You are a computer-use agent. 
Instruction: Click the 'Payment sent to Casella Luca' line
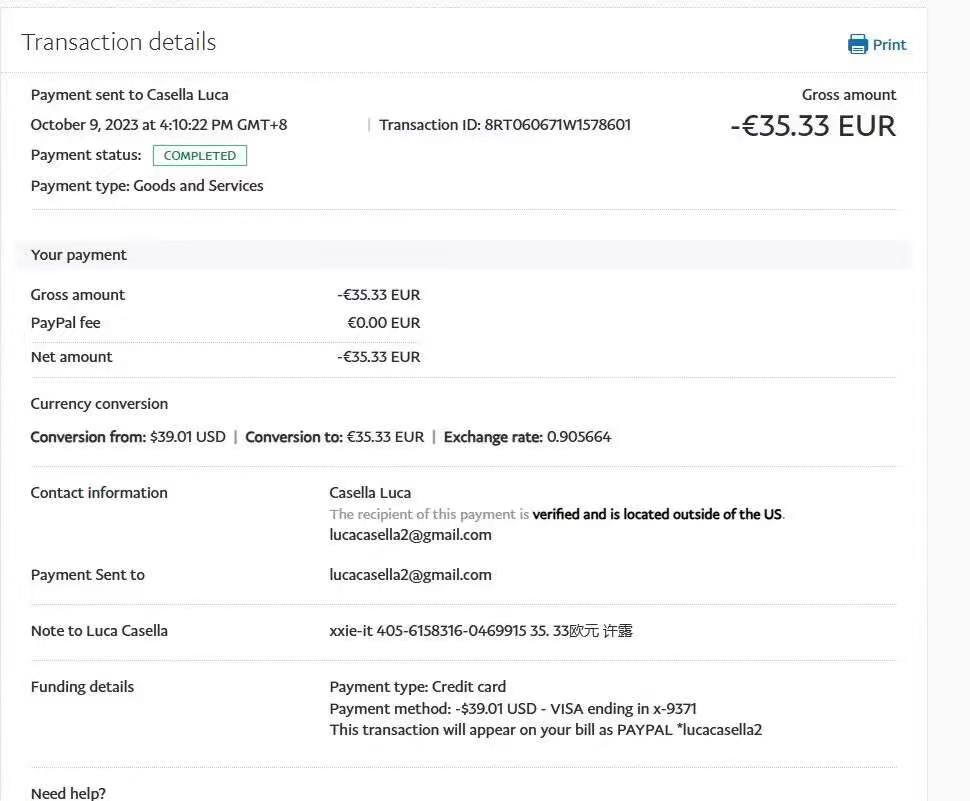129,95
